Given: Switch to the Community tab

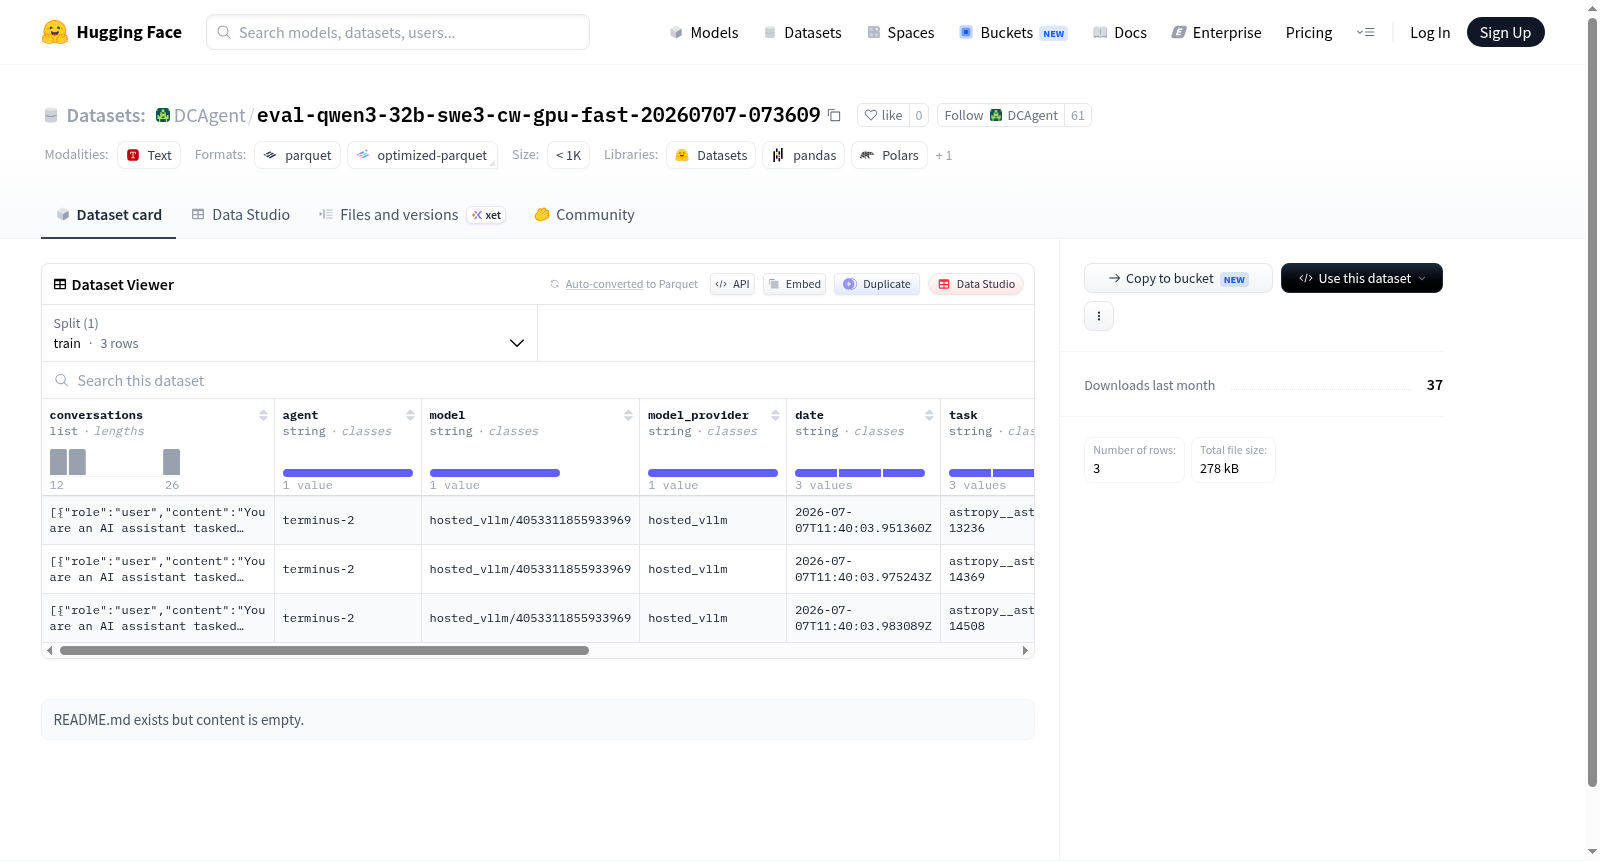Looking at the screenshot, I should (585, 215).
